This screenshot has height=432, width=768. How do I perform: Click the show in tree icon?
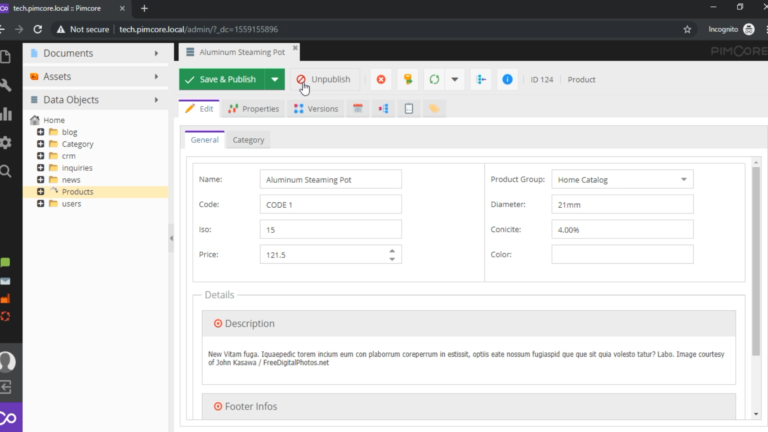pyautogui.click(x=481, y=79)
